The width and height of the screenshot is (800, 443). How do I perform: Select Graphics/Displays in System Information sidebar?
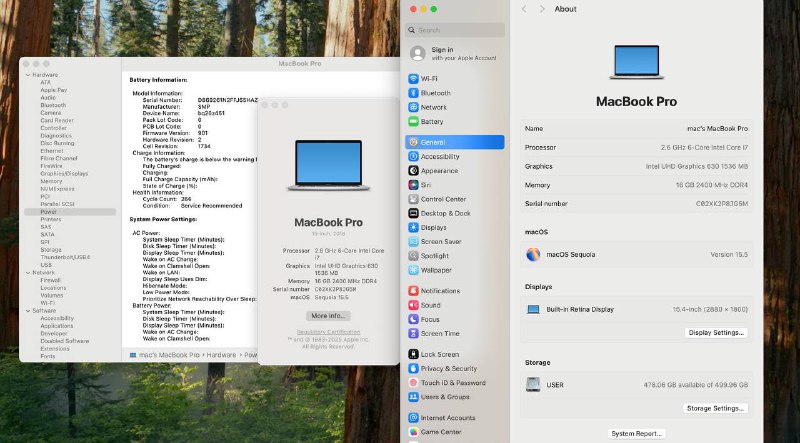point(64,174)
